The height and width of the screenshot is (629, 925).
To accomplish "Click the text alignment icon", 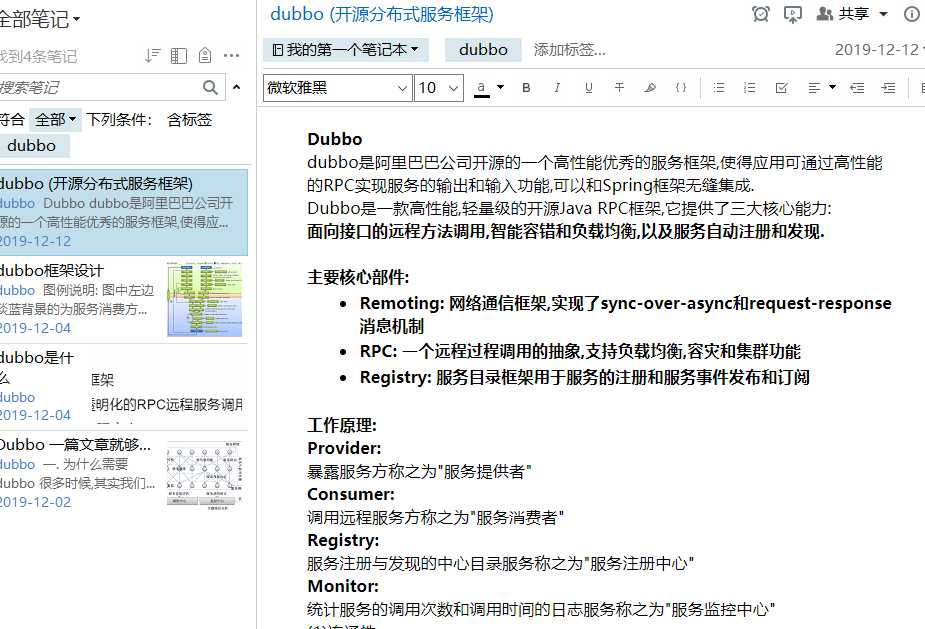I will [x=814, y=88].
